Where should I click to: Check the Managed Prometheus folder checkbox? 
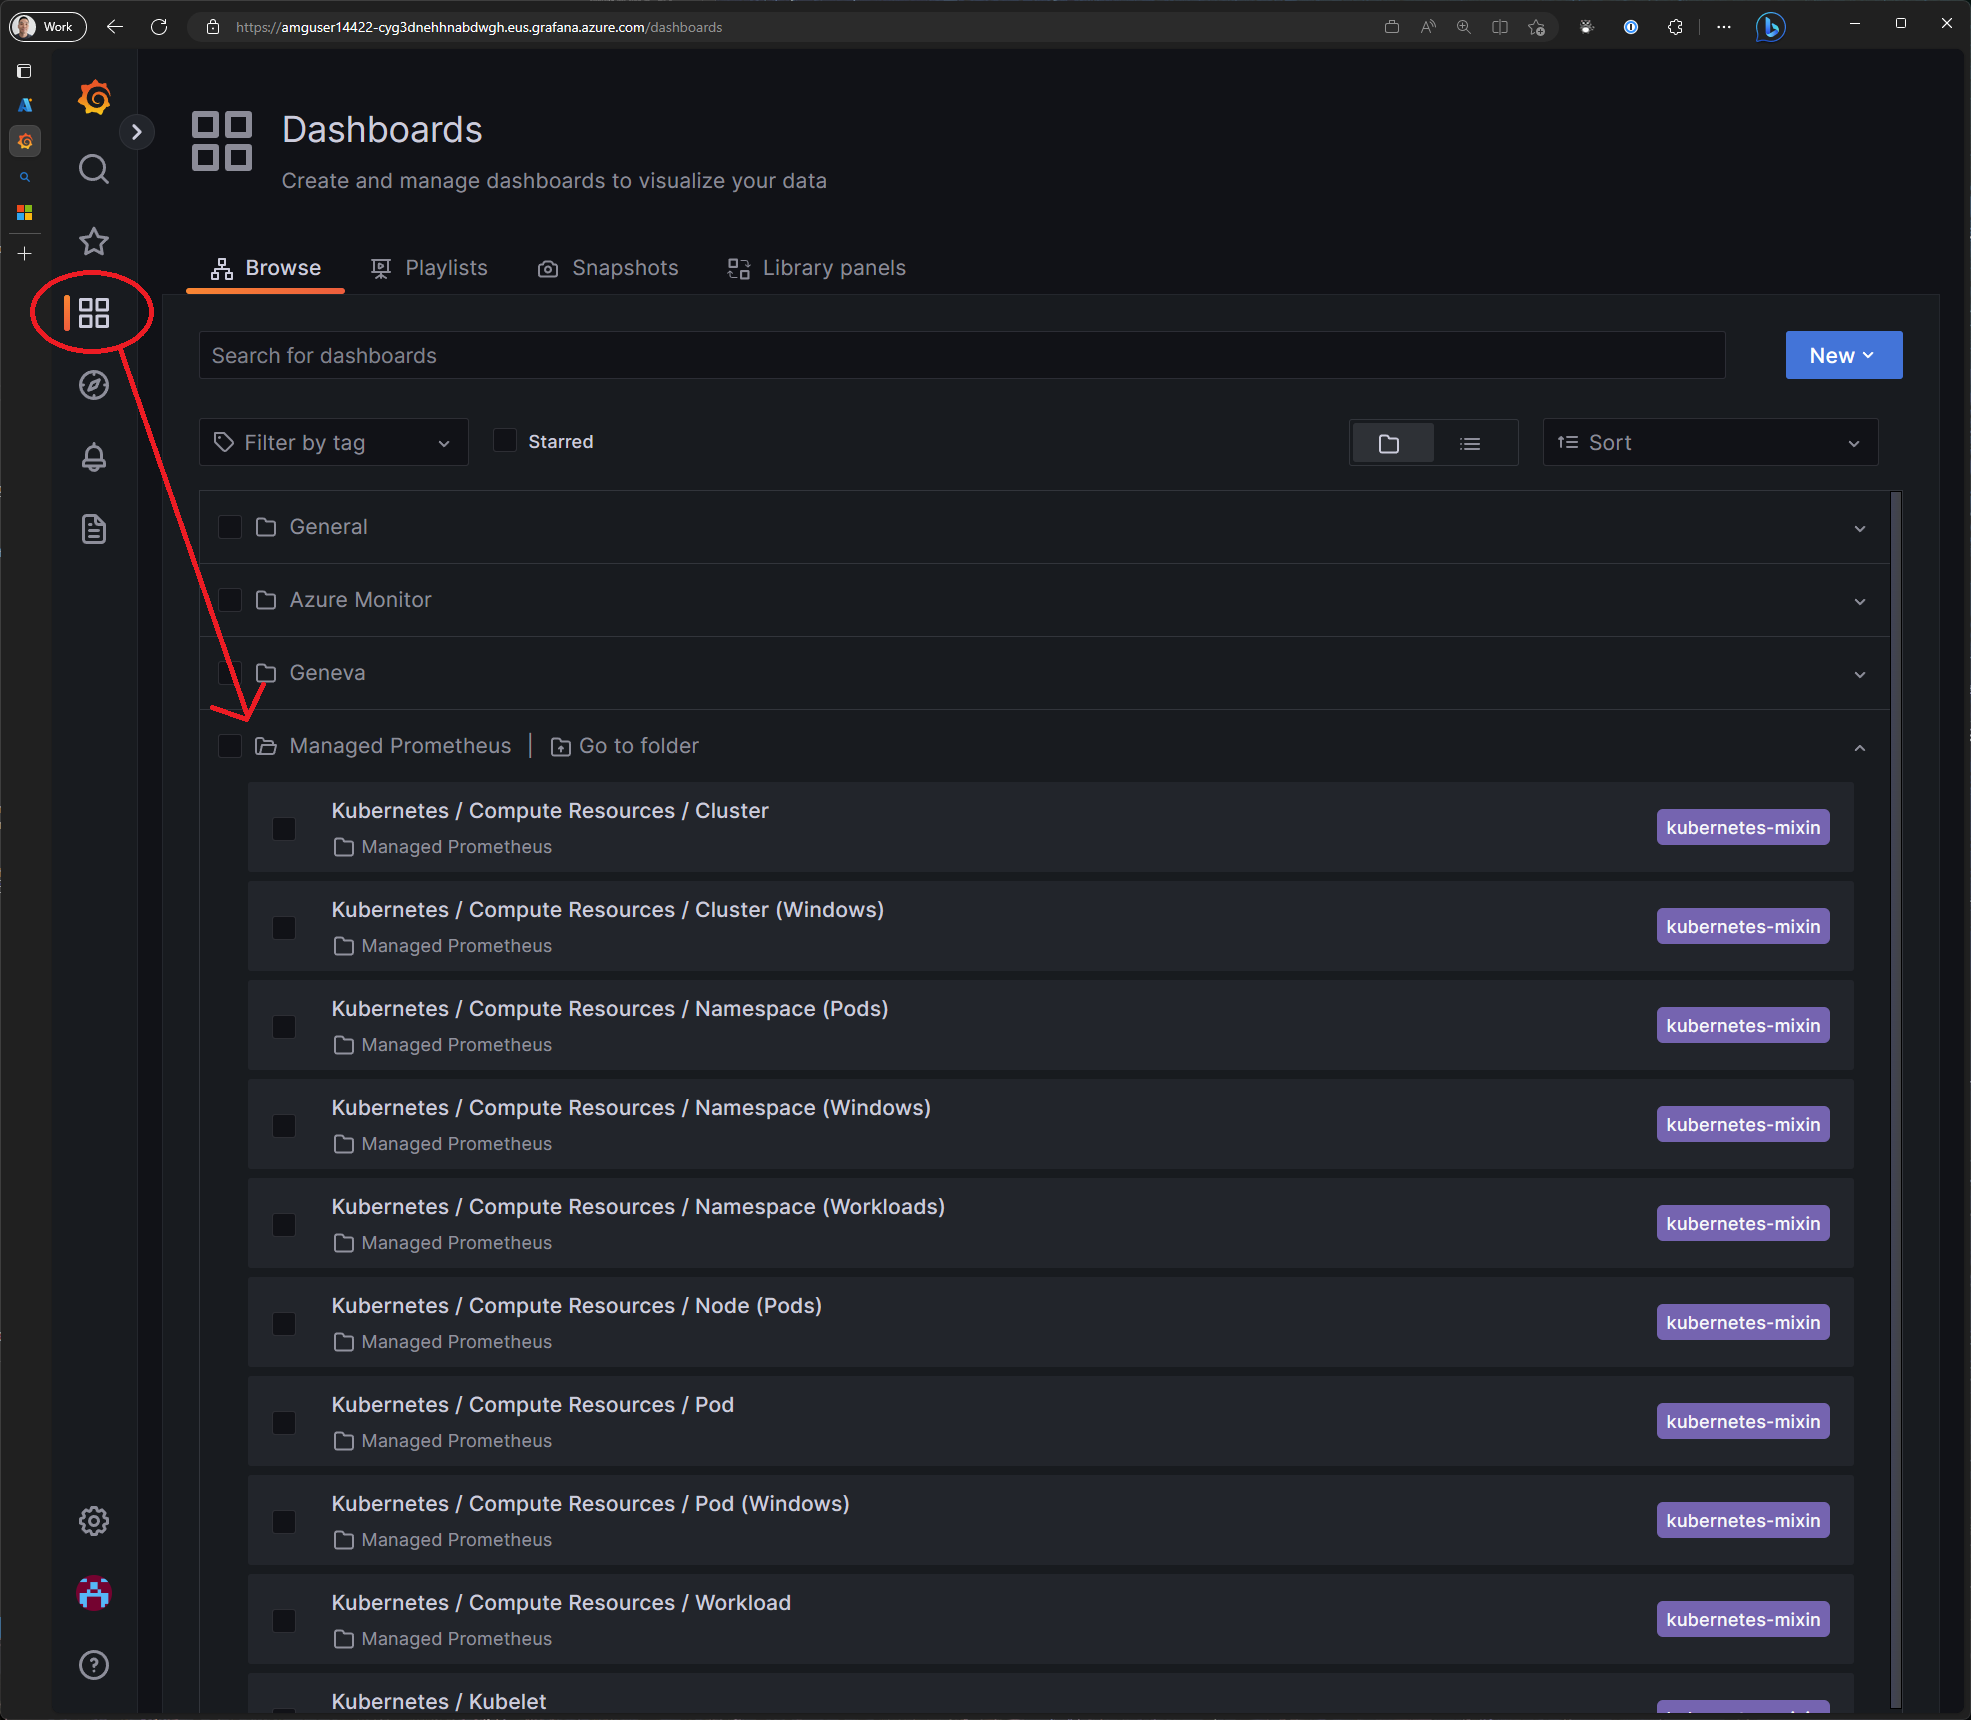230,746
